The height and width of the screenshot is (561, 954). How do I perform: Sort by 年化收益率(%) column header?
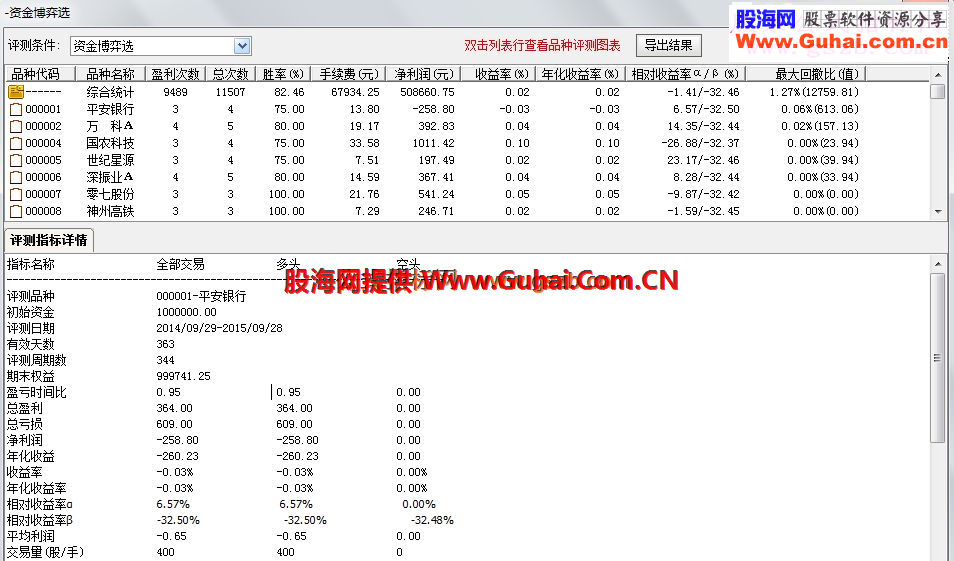(x=580, y=74)
